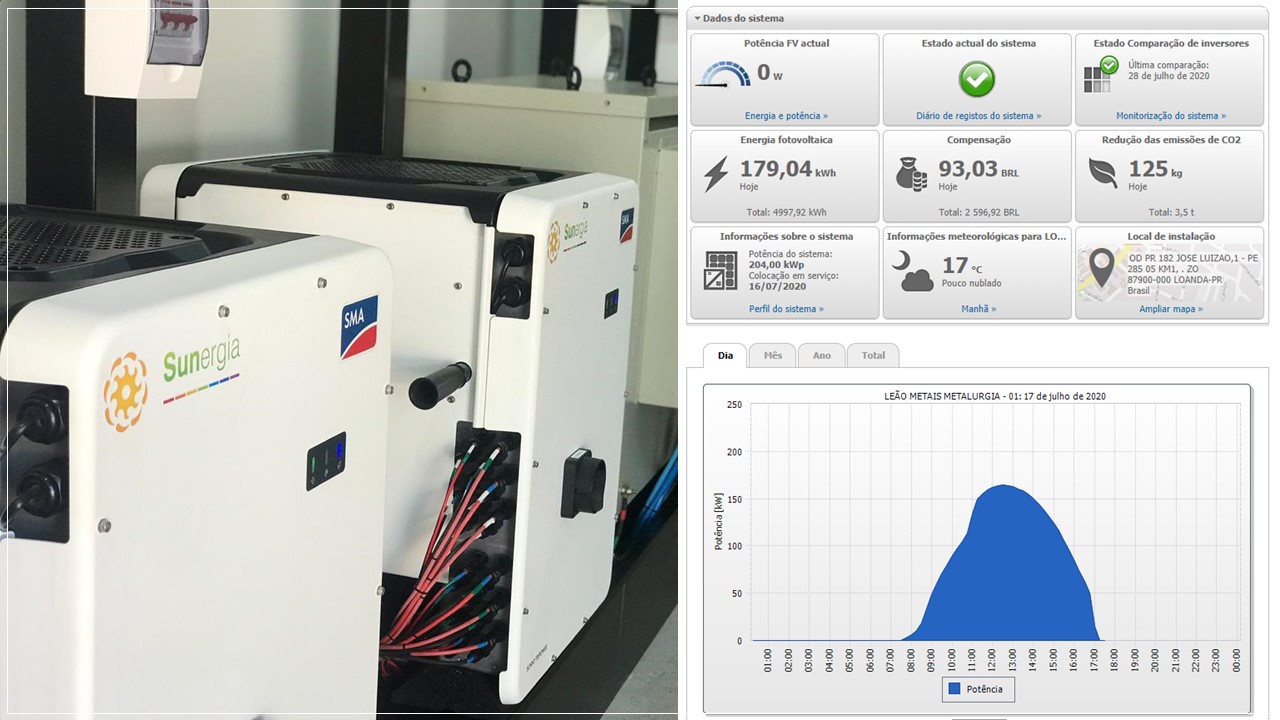Open Diário de registos do sistema link
The width and height of the screenshot is (1280, 720).
tap(978, 116)
